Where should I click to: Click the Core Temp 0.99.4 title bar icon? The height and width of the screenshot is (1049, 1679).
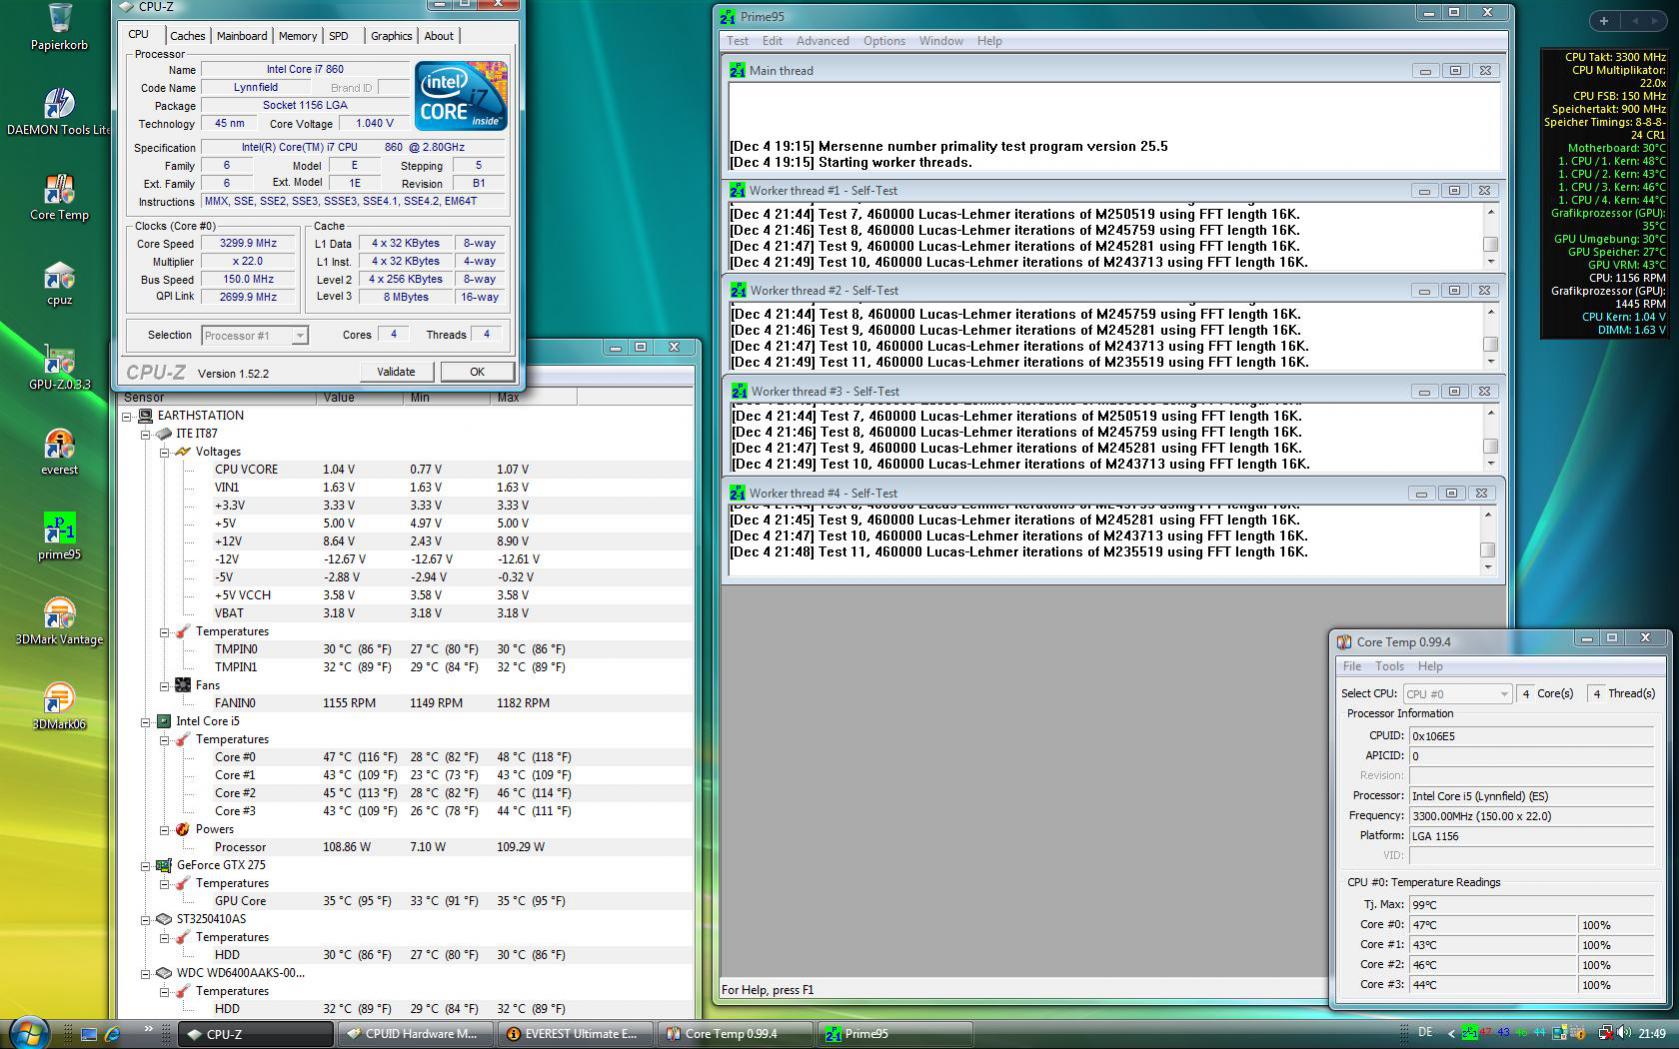point(1344,642)
